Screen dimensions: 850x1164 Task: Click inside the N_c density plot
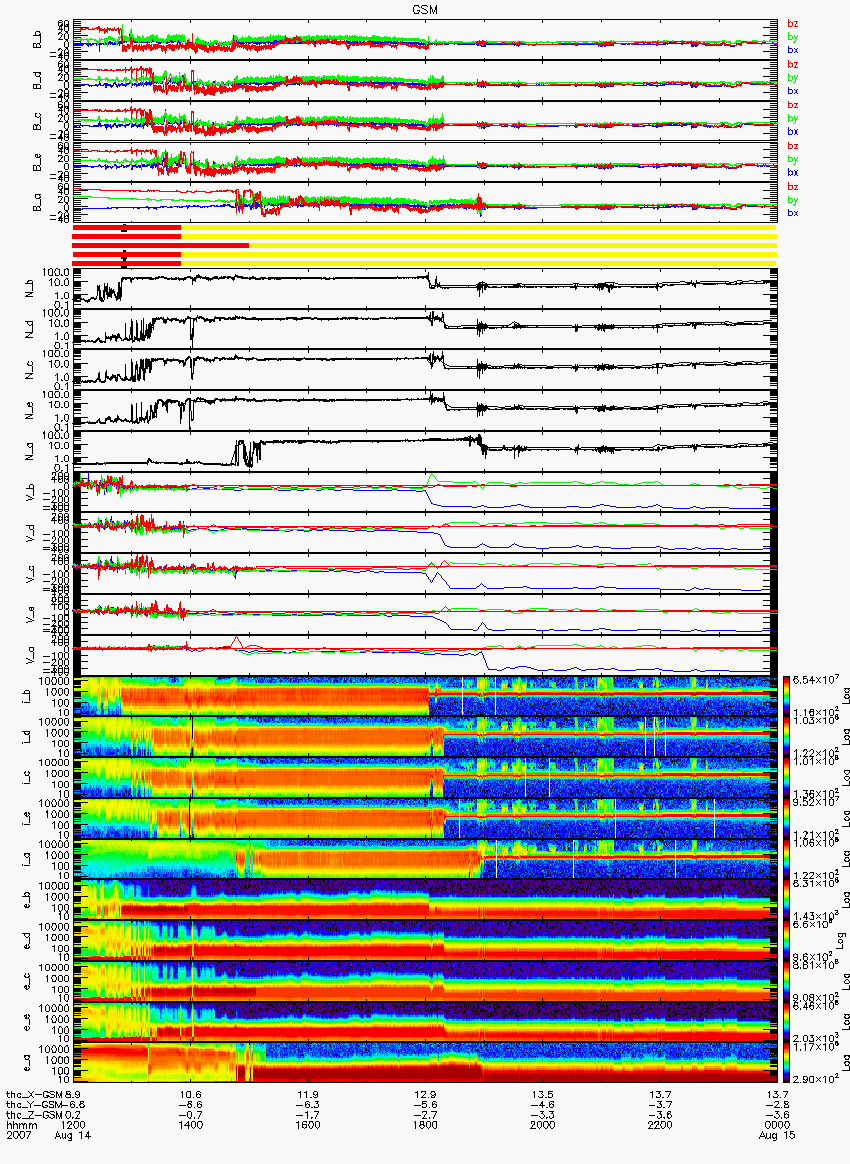point(425,370)
